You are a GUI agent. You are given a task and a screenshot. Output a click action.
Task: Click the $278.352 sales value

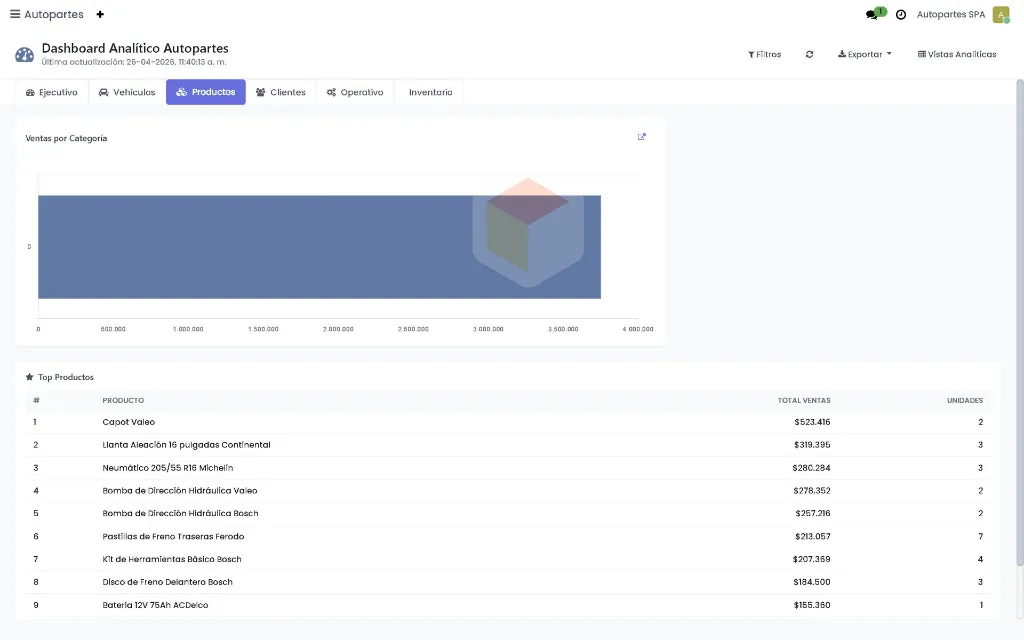812,490
